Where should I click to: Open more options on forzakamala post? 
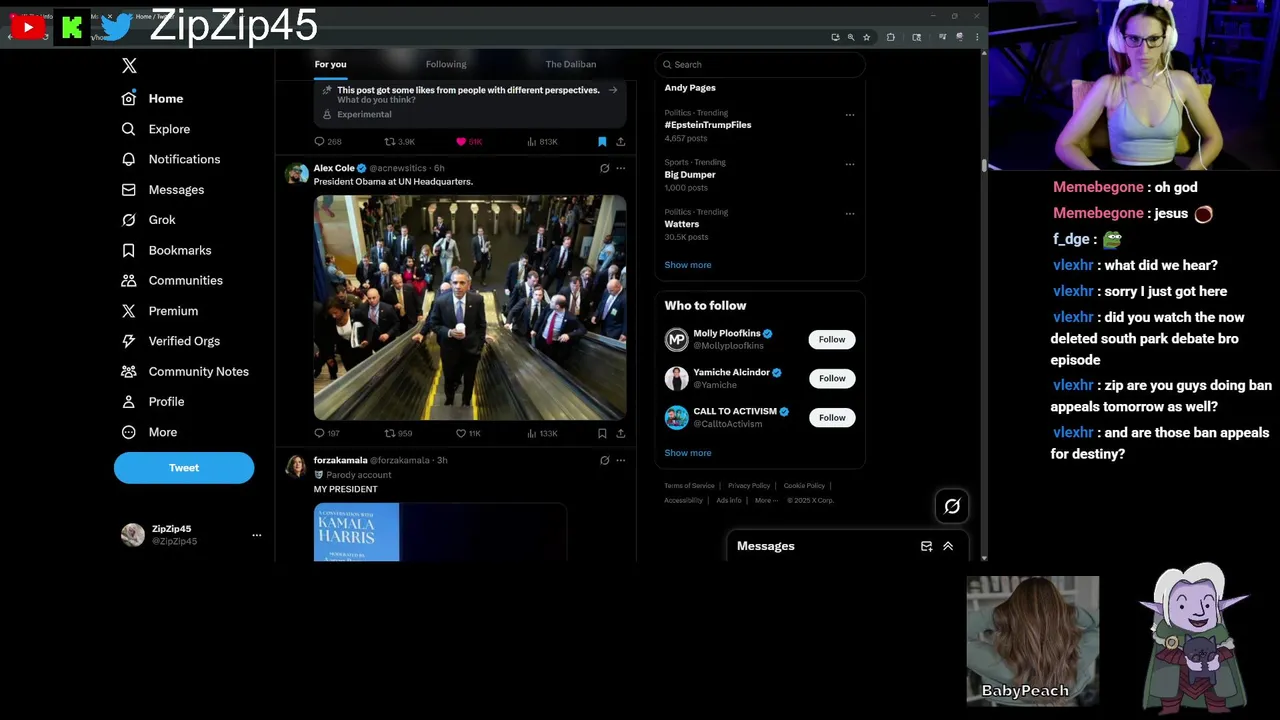pos(621,461)
